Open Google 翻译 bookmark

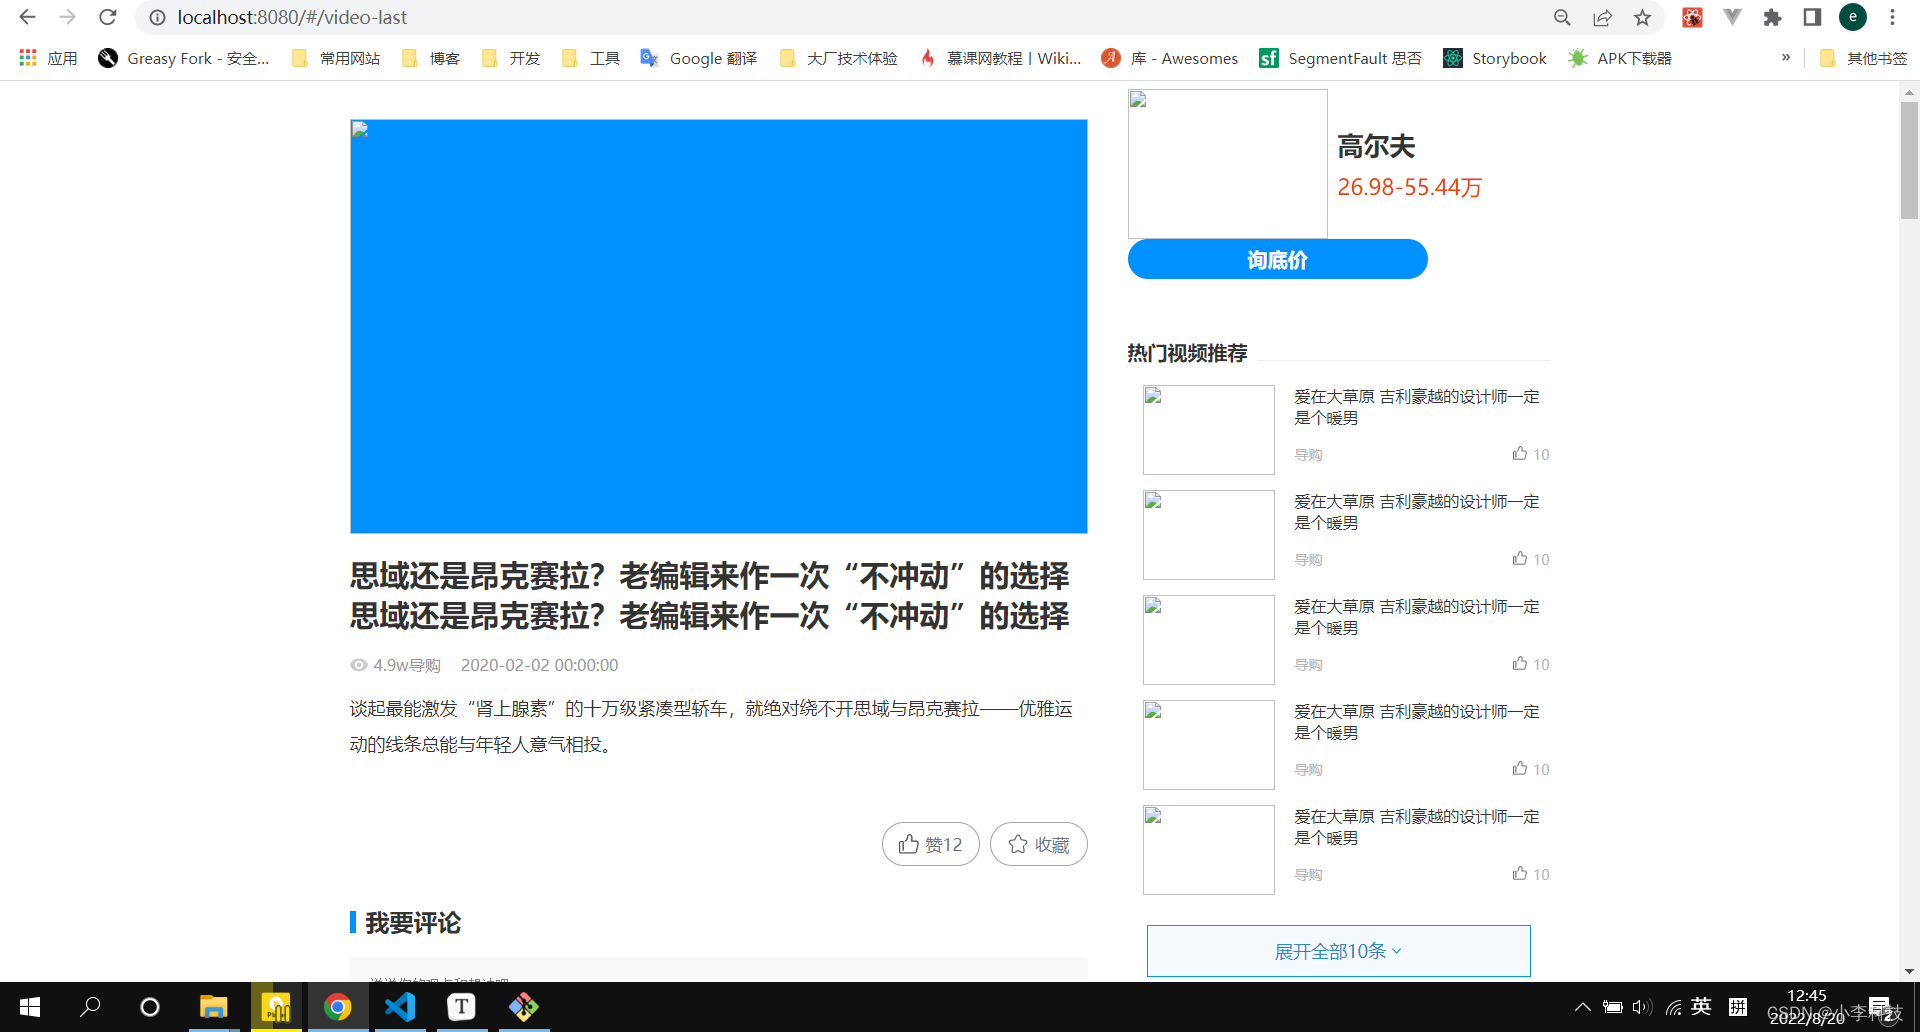point(699,58)
